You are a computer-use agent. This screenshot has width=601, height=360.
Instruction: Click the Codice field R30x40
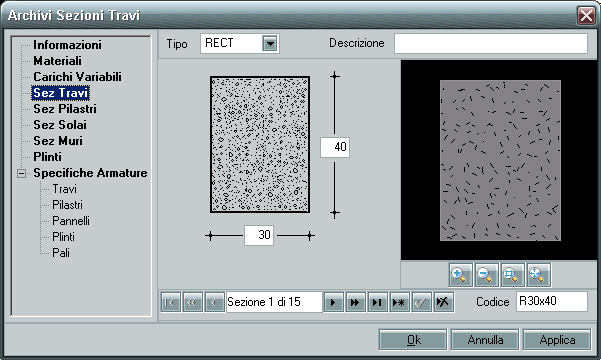[551, 302]
